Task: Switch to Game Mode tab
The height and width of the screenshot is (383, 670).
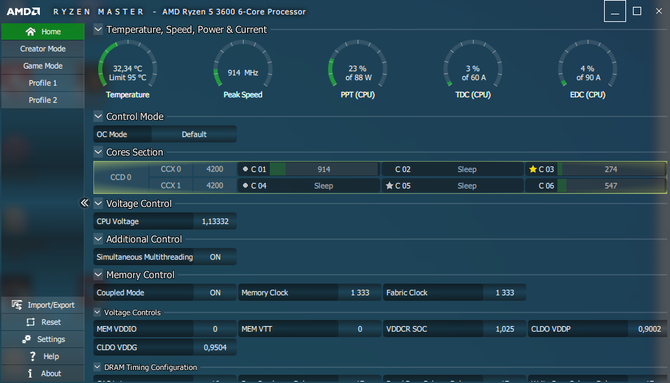Action: click(43, 66)
